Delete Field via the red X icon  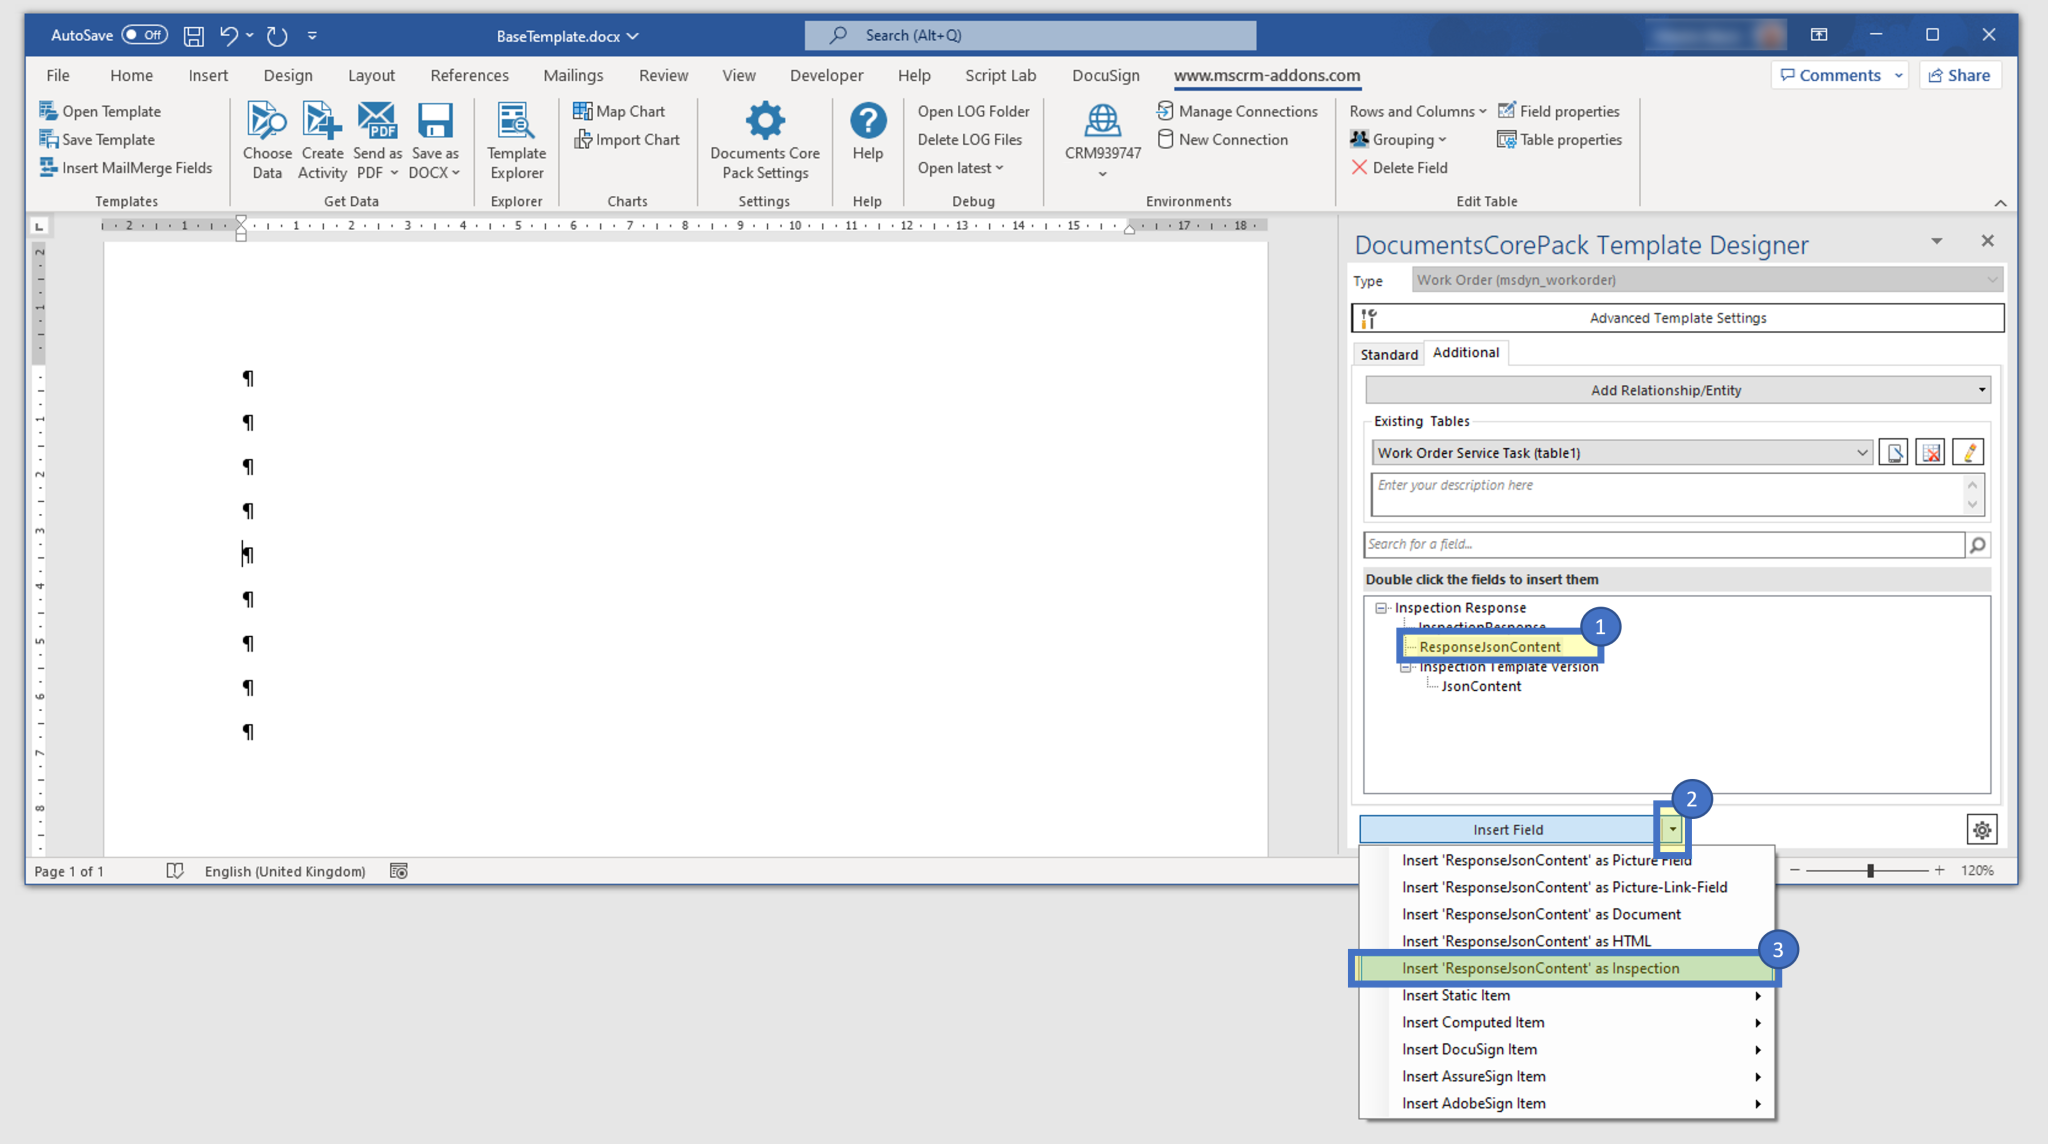pyautogui.click(x=1359, y=167)
